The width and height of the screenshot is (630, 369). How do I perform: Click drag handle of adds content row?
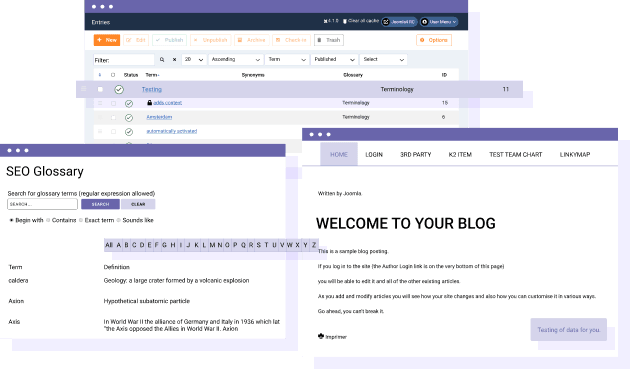coord(100,103)
